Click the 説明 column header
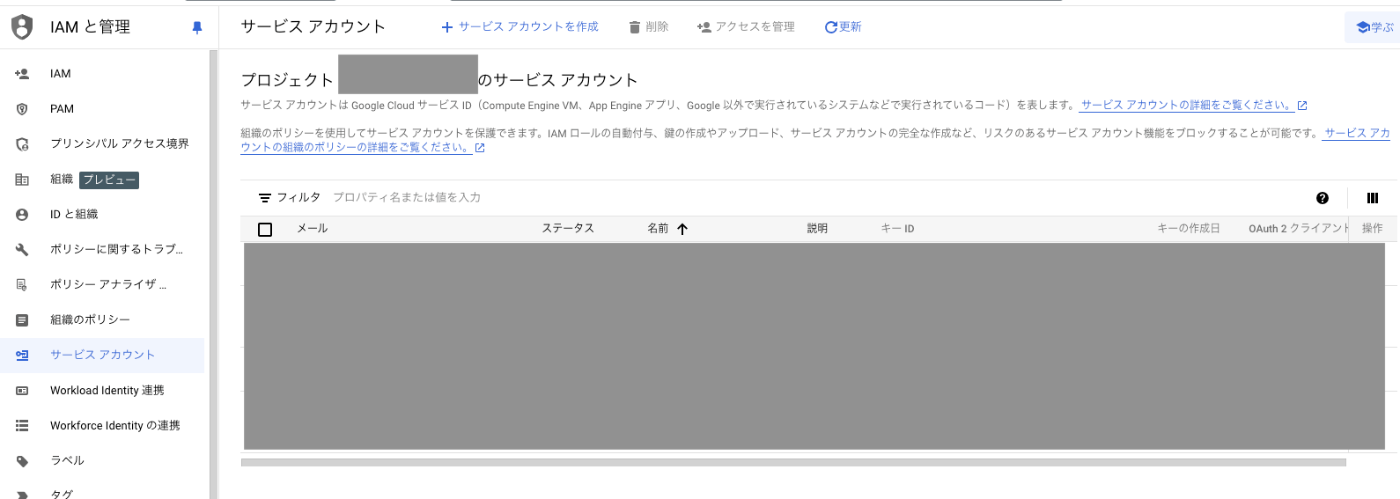The image size is (1400, 499). click(x=818, y=229)
